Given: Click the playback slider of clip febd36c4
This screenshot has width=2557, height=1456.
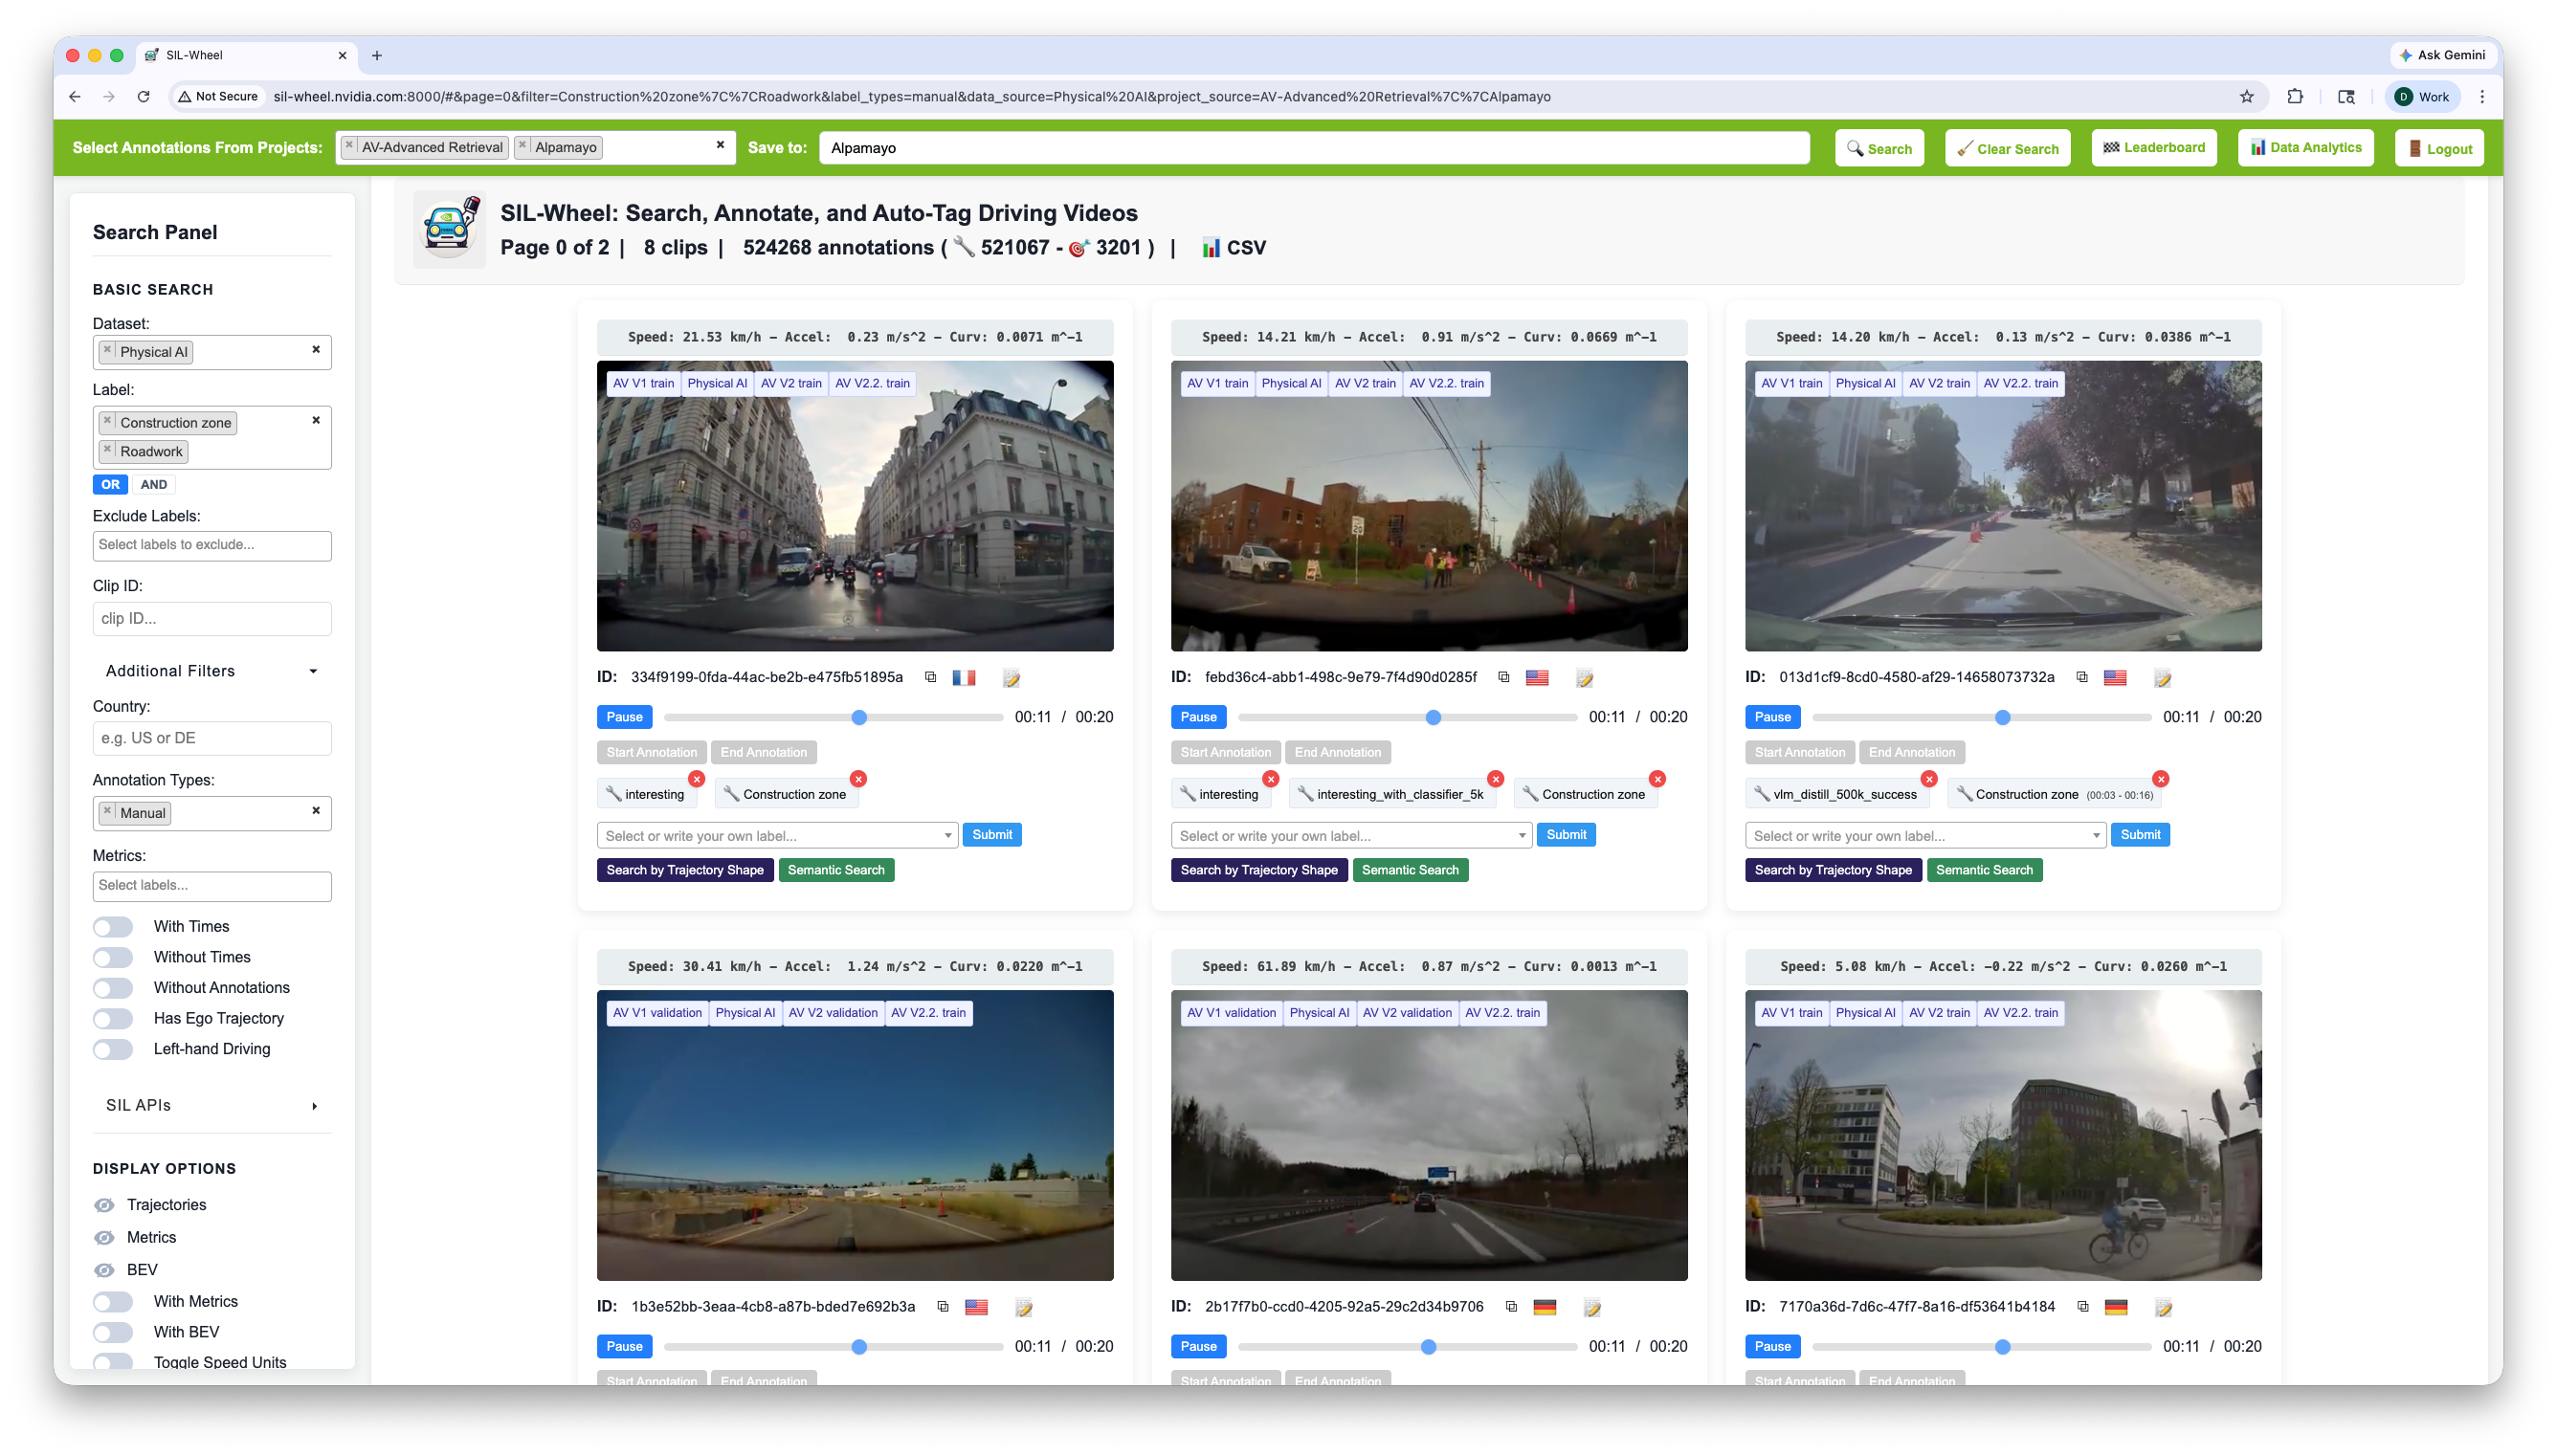Looking at the screenshot, I should [1407, 718].
